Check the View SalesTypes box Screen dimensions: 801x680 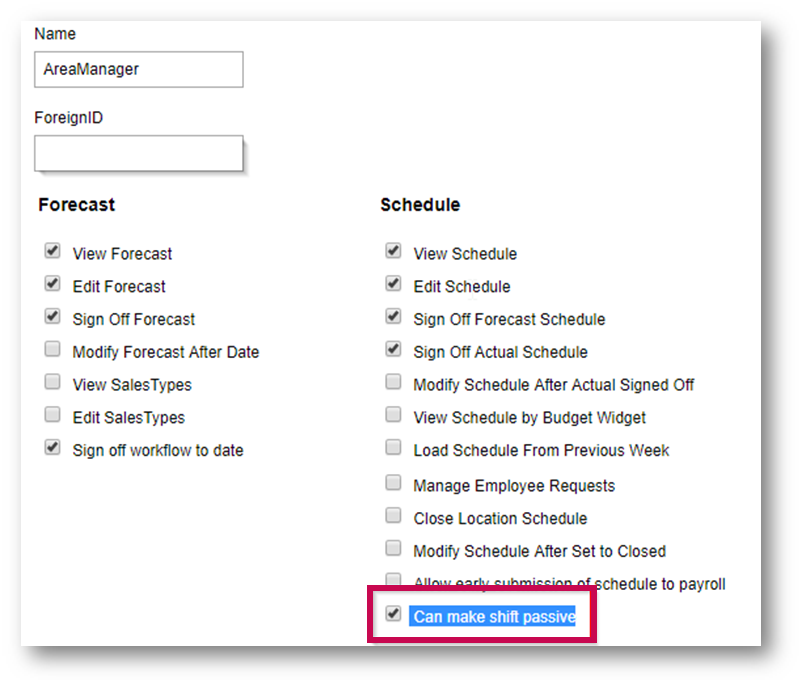click(x=52, y=383)
